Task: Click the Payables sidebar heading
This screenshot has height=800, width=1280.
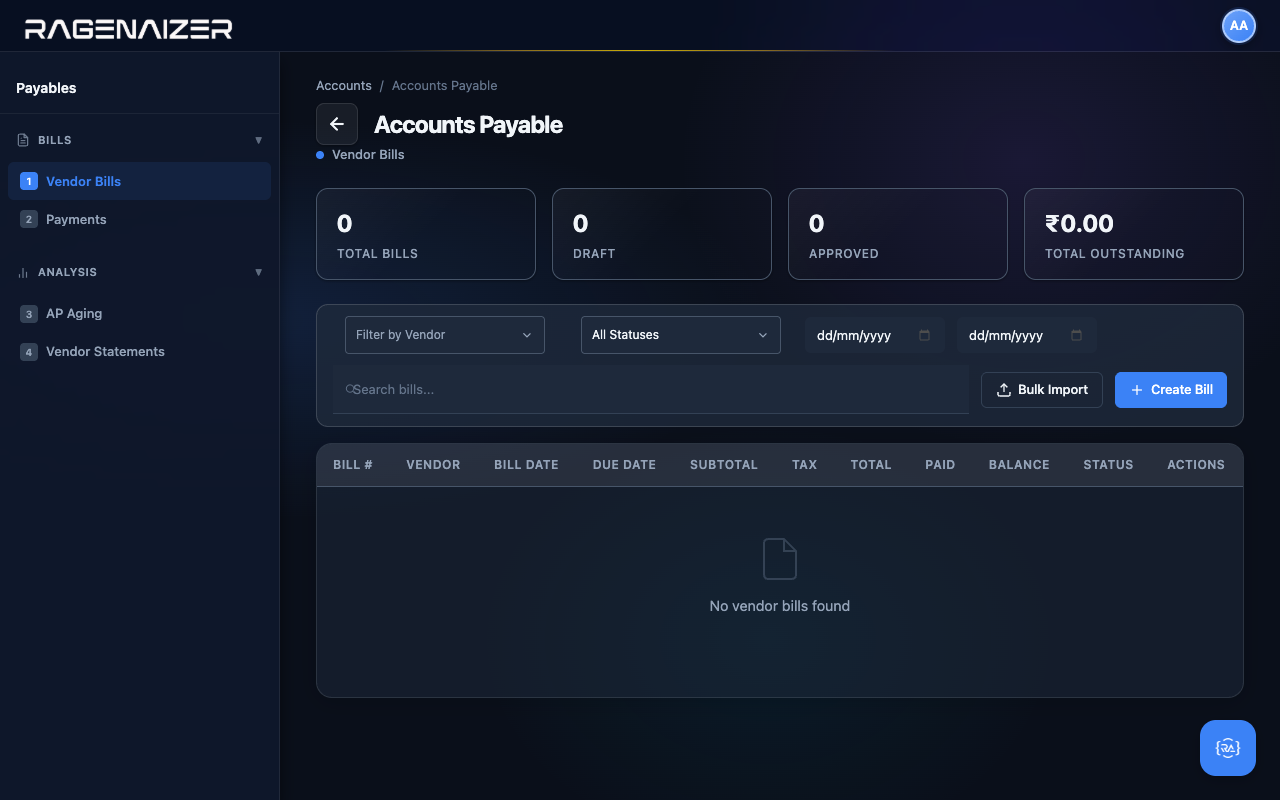Action: click(x=46, y=88)
